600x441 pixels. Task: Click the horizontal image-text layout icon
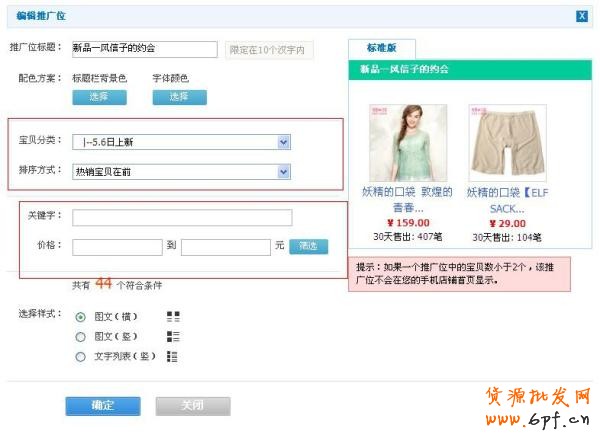pyautogui.click(x=173, y=316)
